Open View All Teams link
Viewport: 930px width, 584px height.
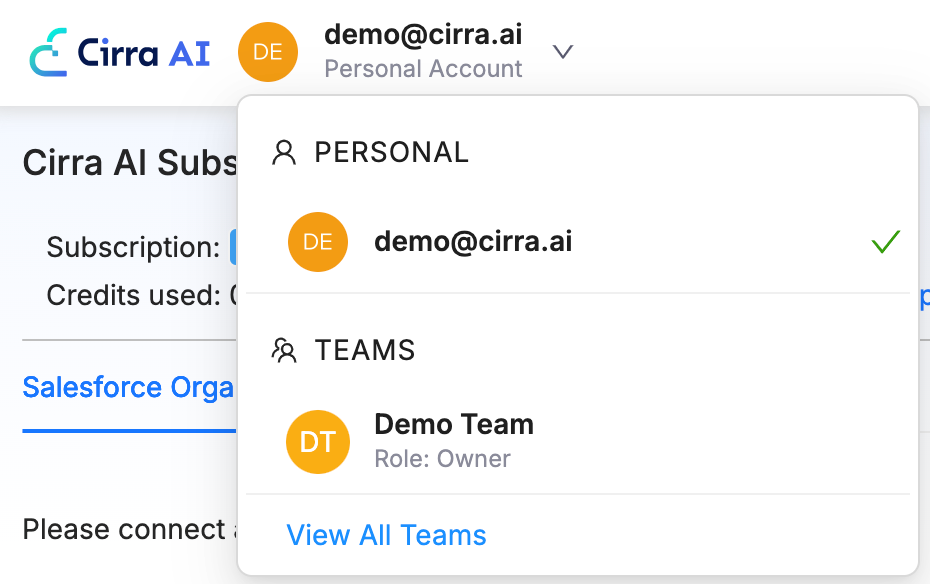(386, 535)
